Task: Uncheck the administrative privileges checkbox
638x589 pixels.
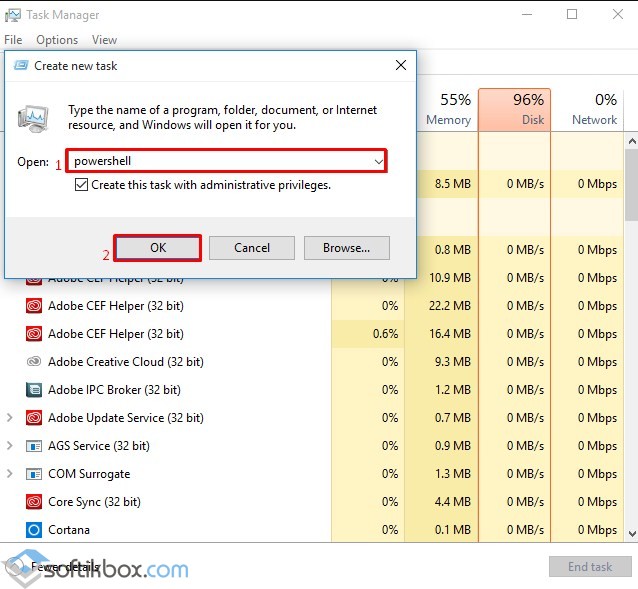Action: [x=82, y=185]
